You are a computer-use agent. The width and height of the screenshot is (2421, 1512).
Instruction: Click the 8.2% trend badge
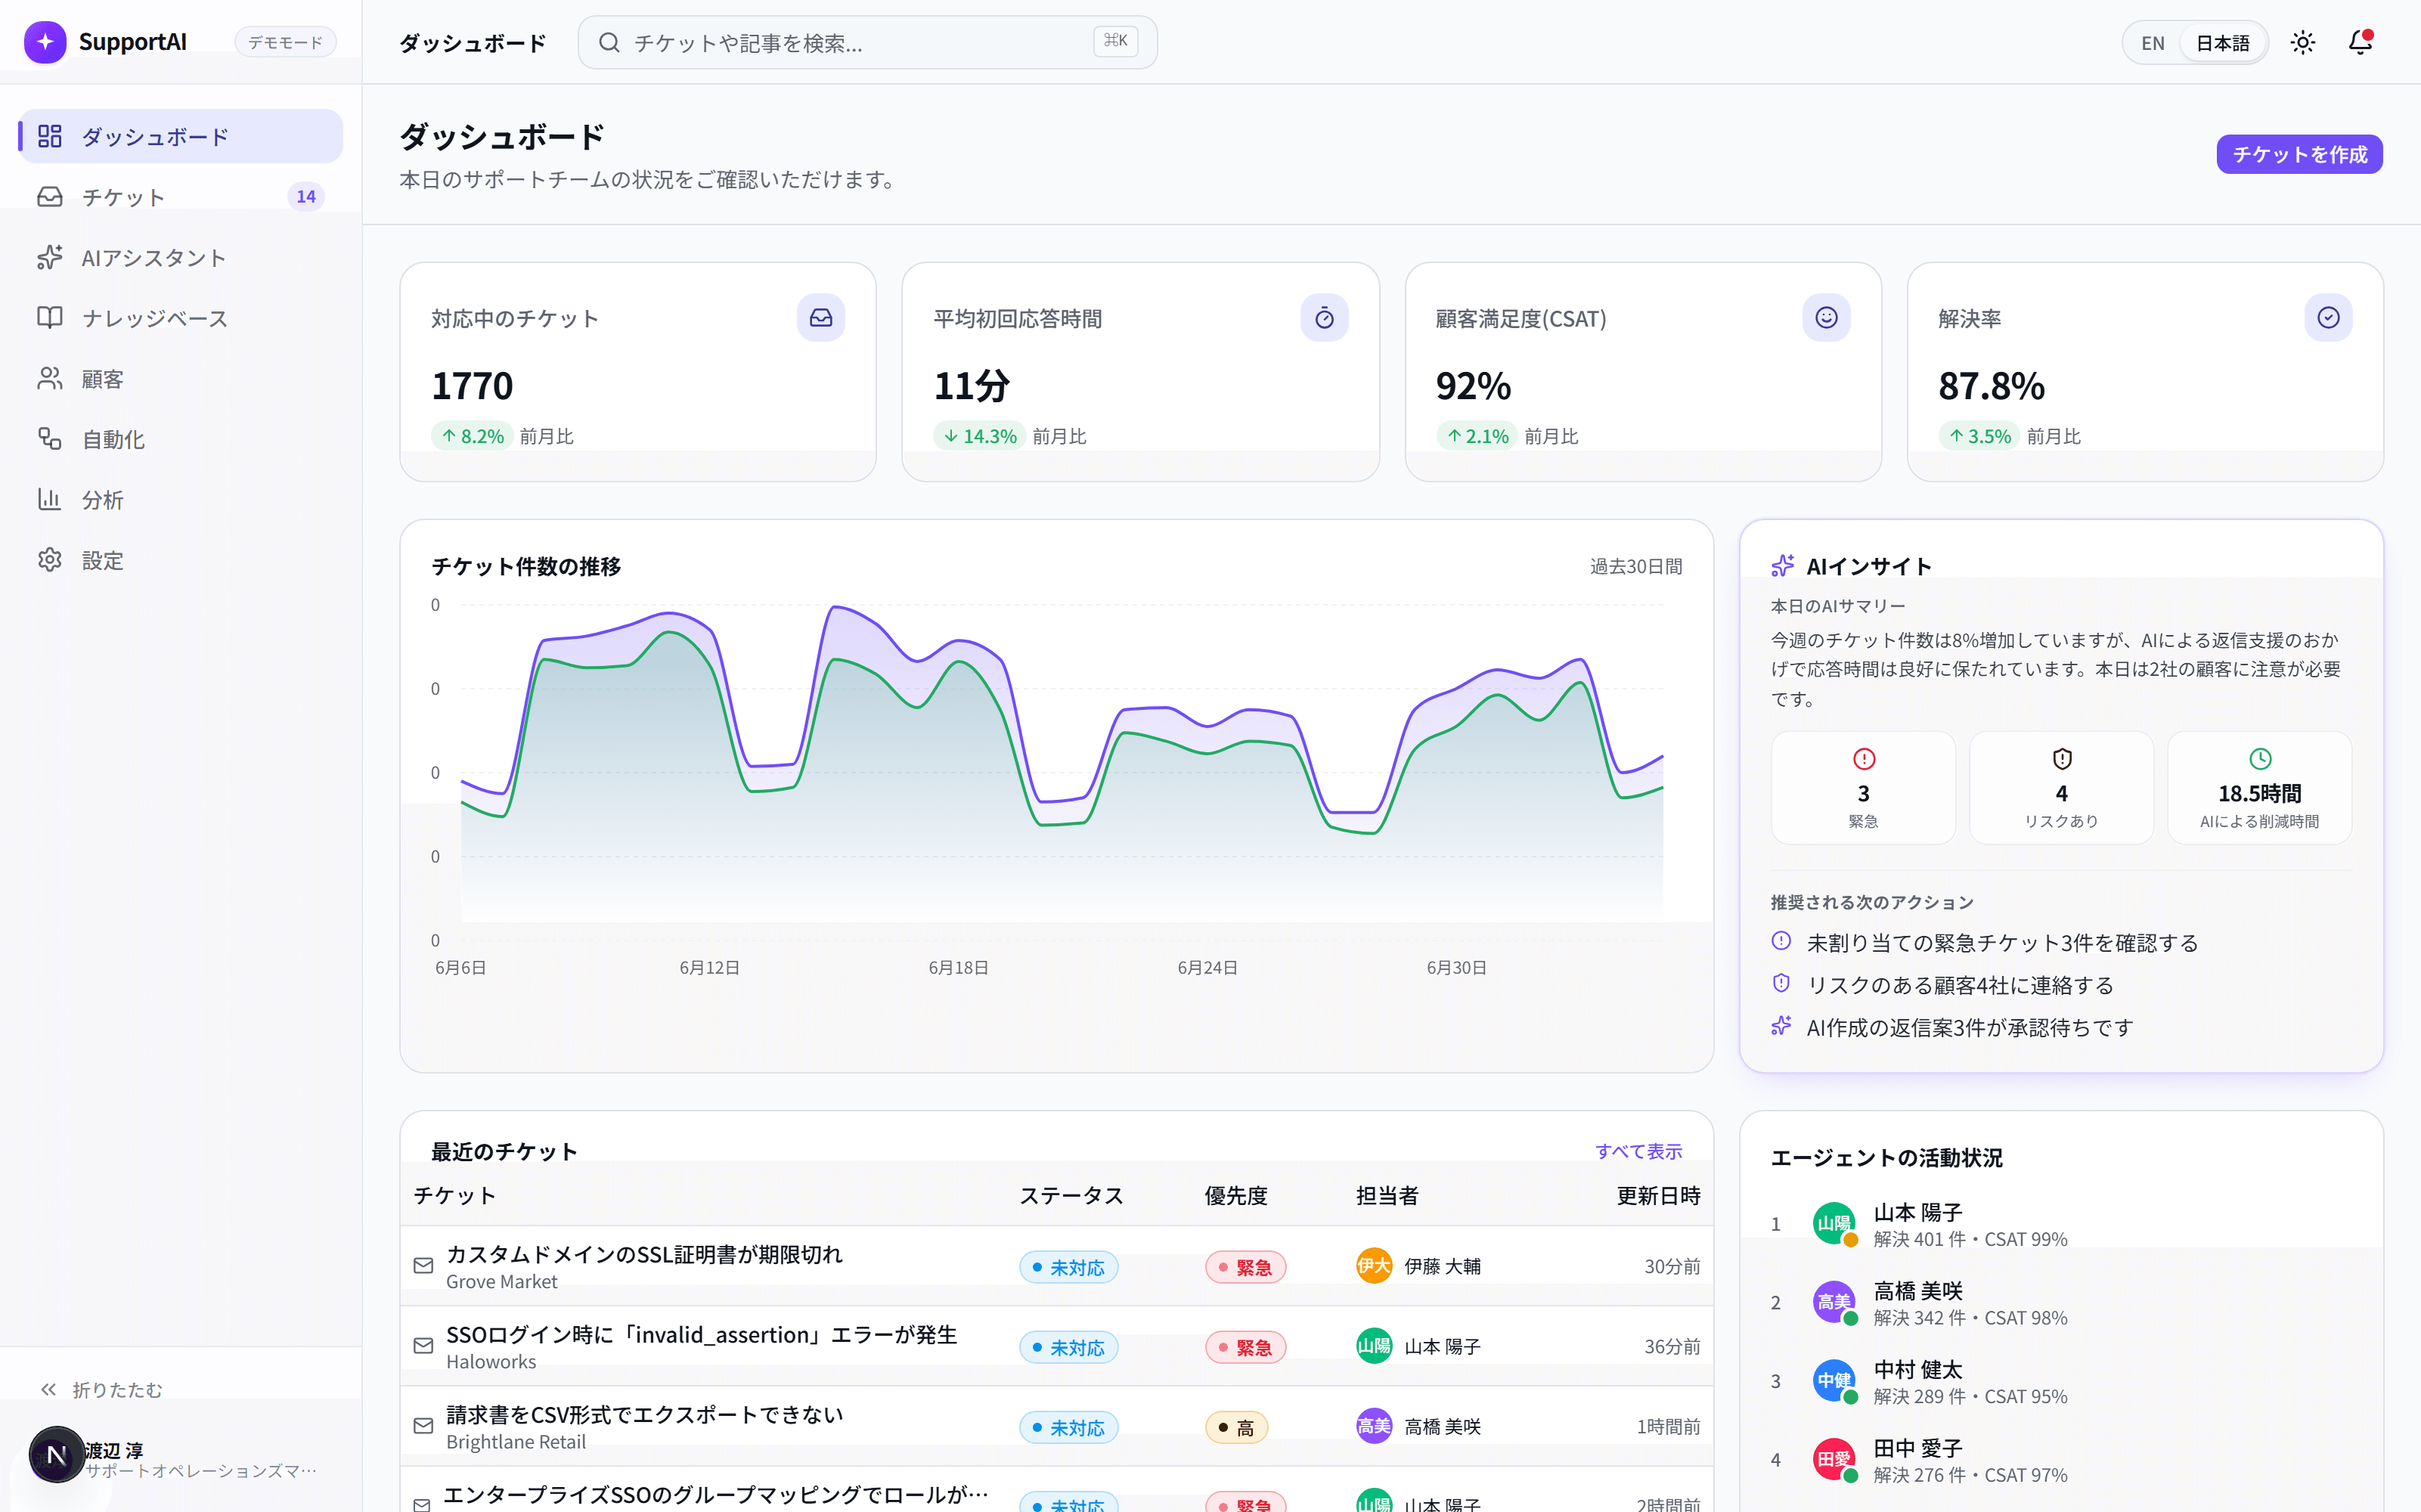point(472,436)
